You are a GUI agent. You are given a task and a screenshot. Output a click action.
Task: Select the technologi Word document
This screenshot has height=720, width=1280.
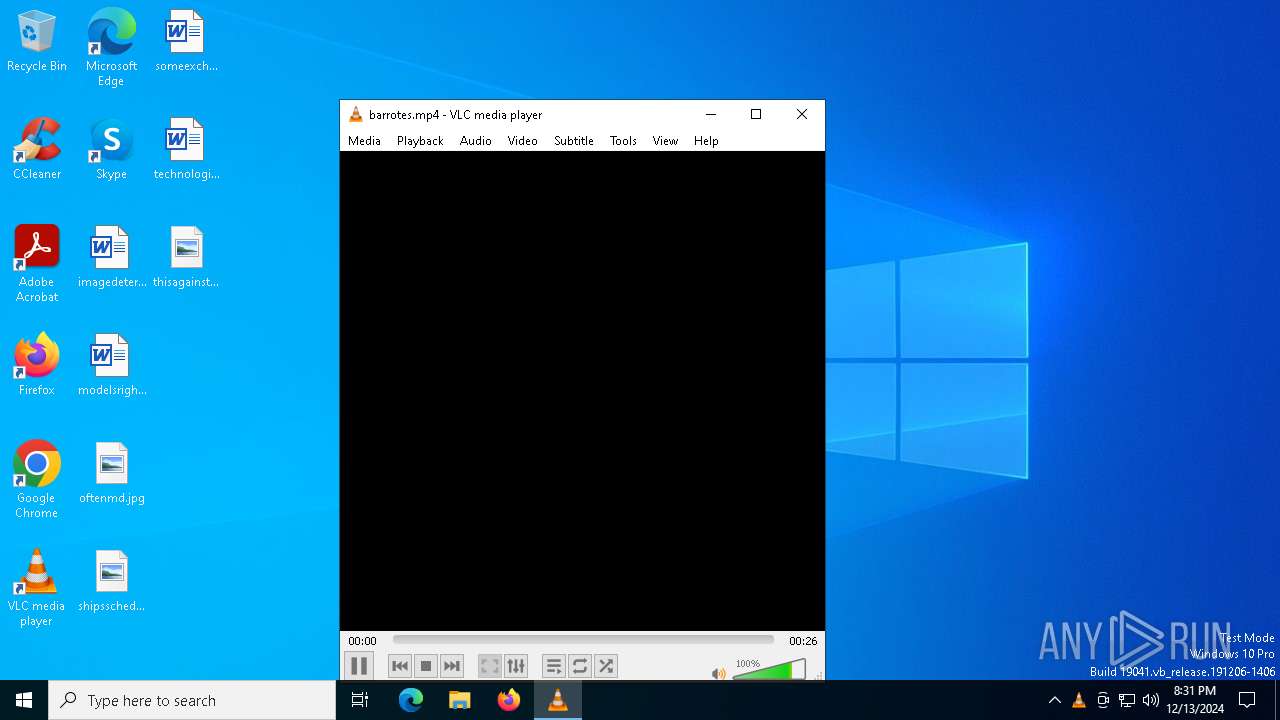pyautogui.click(x=186, y=150)
